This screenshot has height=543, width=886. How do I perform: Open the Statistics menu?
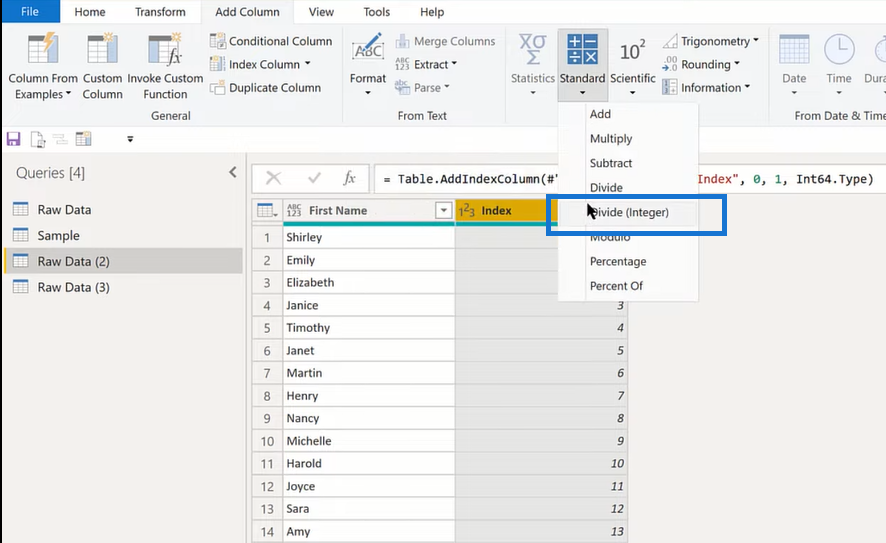(x=533, y=64)
